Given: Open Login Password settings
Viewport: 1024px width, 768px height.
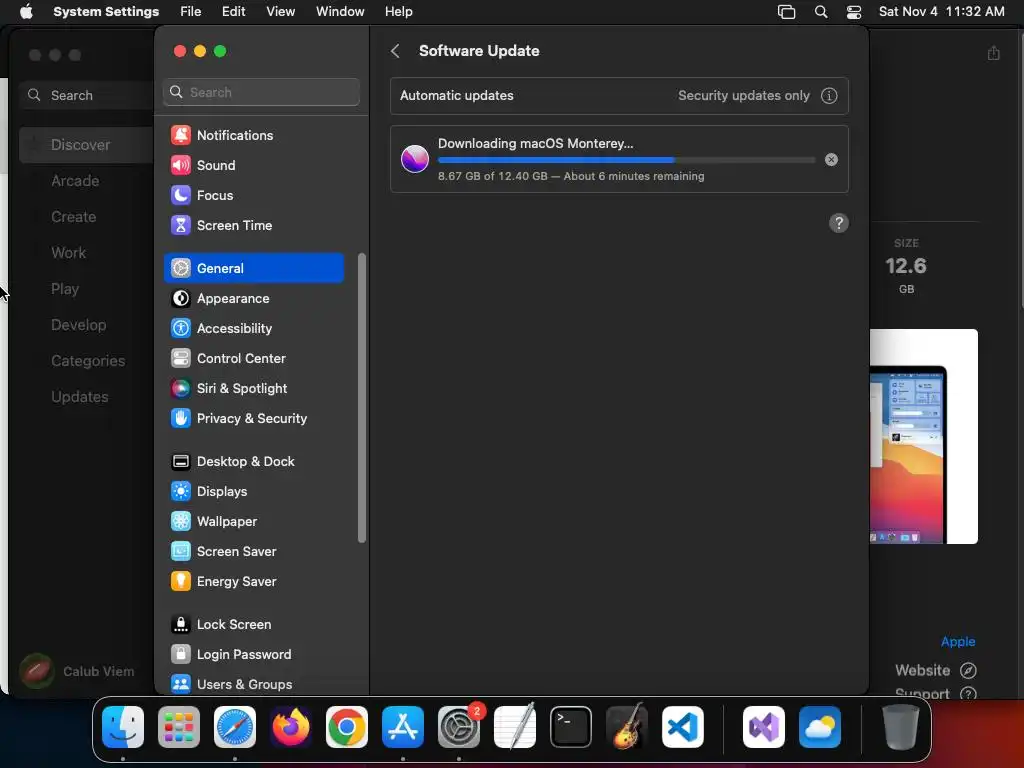Looking at the screenshot, I should (x=253, y=655).
